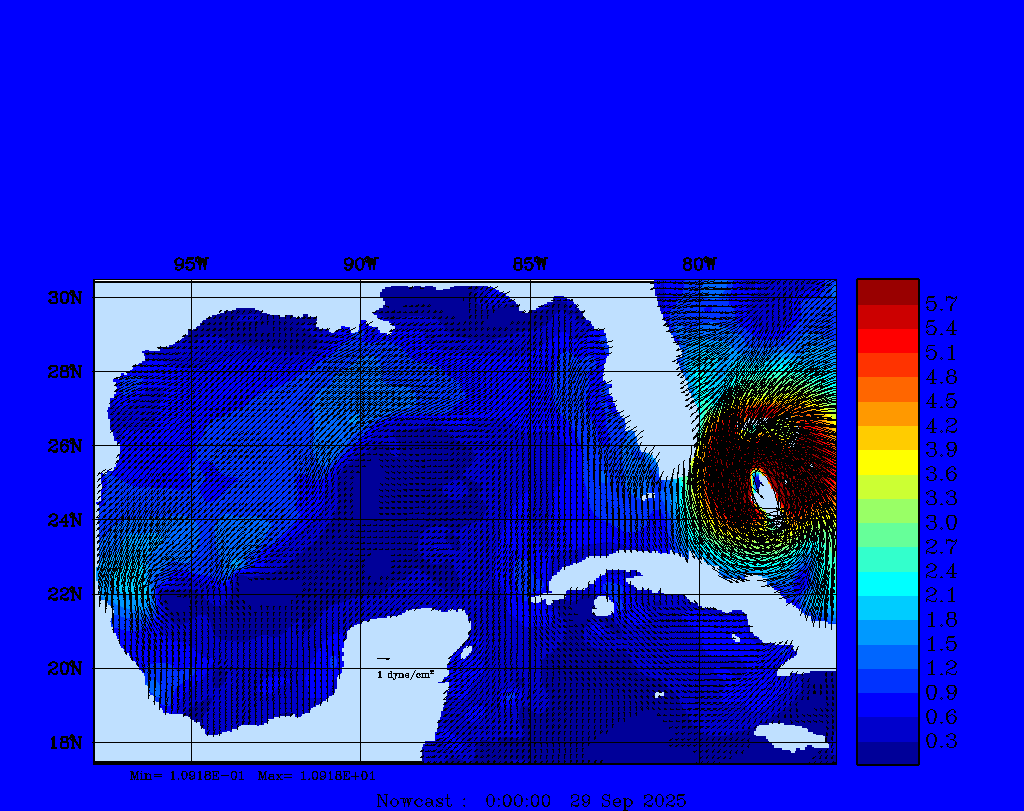Click the 30N latitude label

(x=64, y=298)
